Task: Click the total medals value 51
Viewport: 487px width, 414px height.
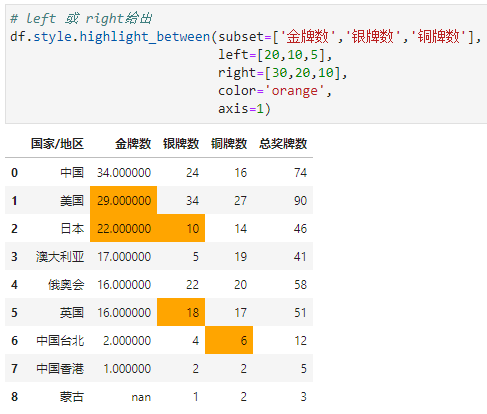Action: (x=300, y=313)
